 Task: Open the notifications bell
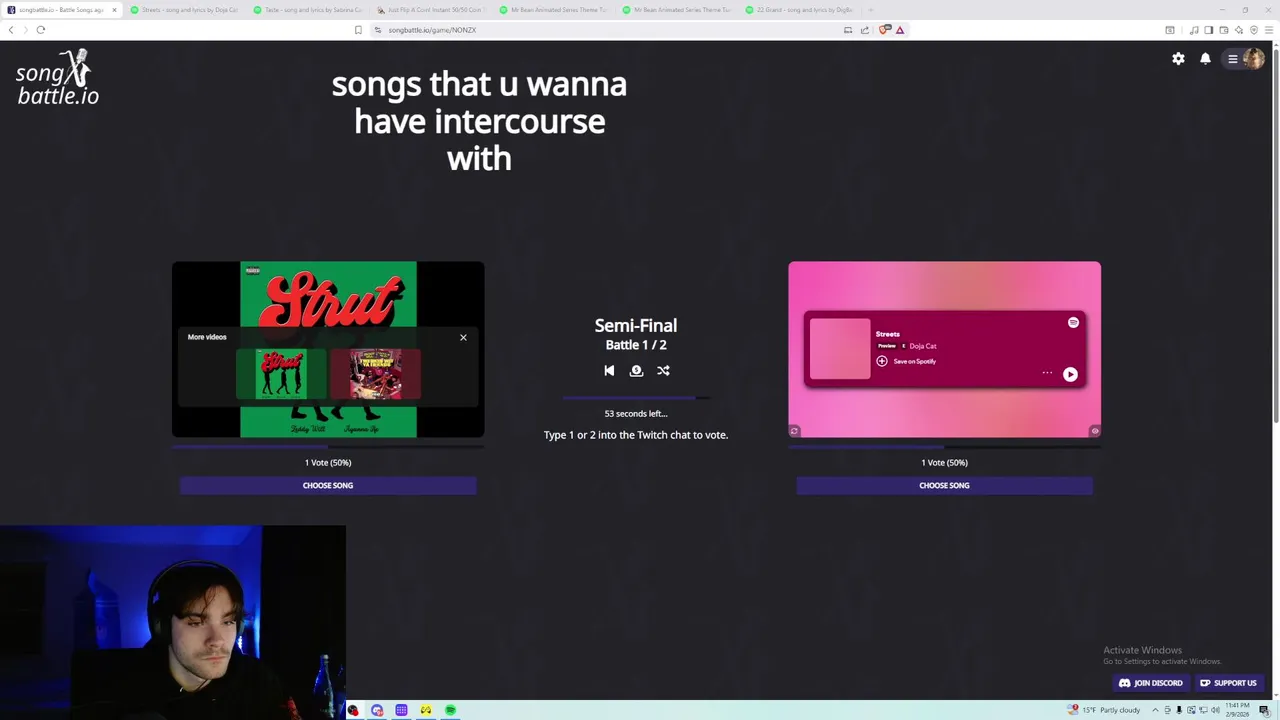(x=1205, y=59)
